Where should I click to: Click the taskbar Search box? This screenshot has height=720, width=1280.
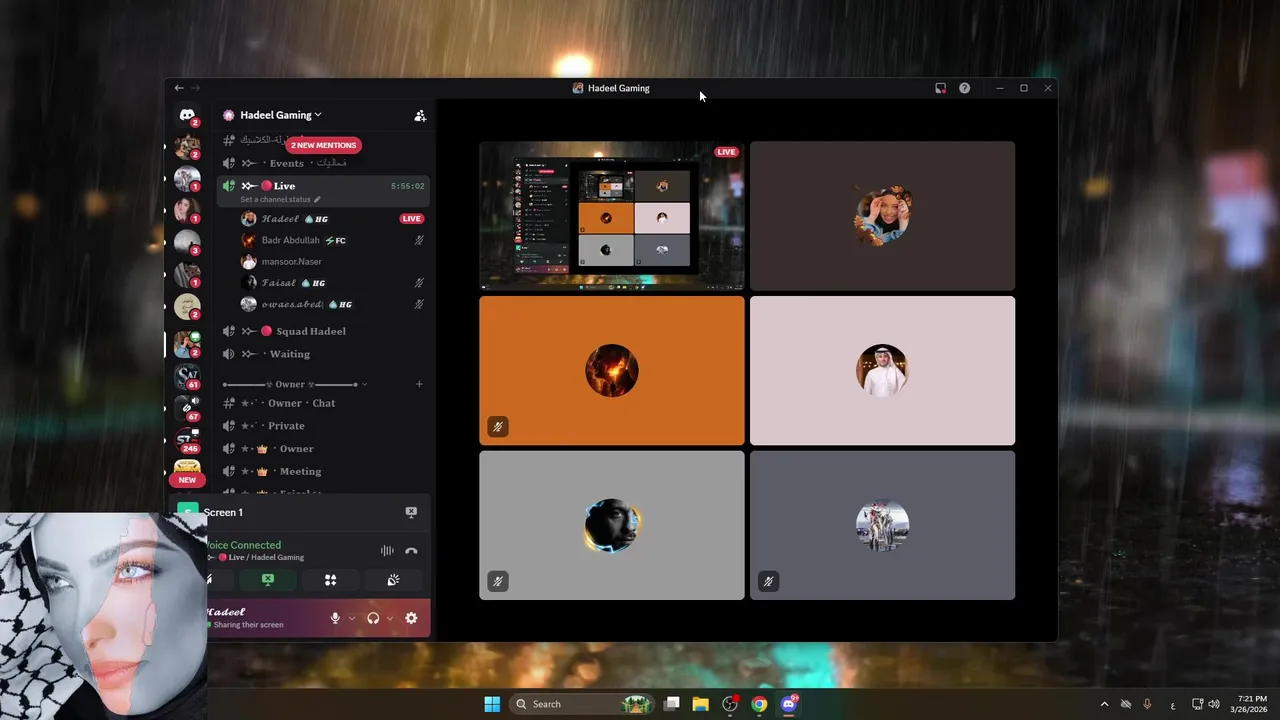coord(581,704)
